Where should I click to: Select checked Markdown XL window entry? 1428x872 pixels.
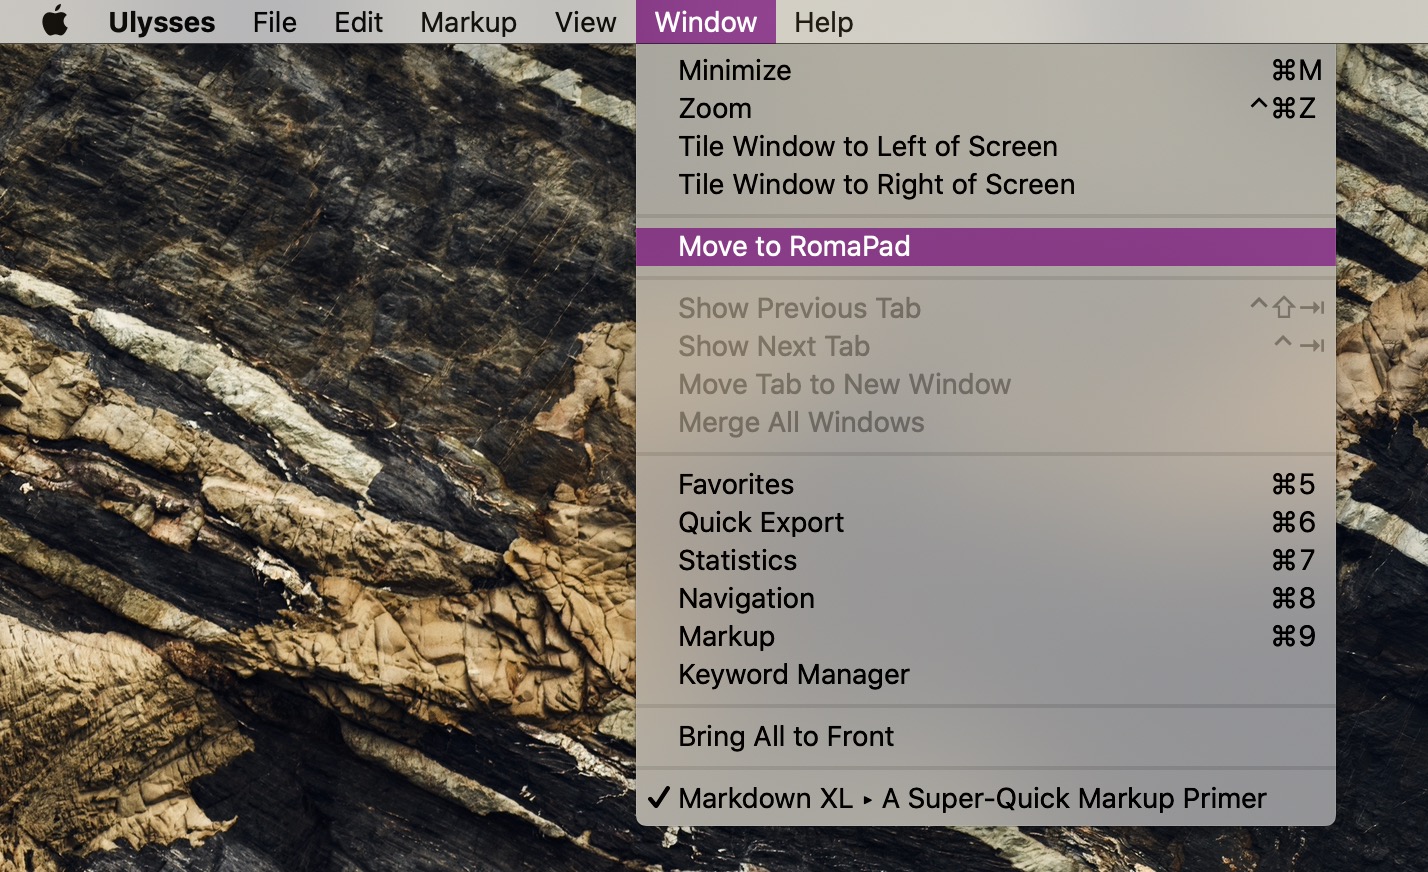(971, 798)
